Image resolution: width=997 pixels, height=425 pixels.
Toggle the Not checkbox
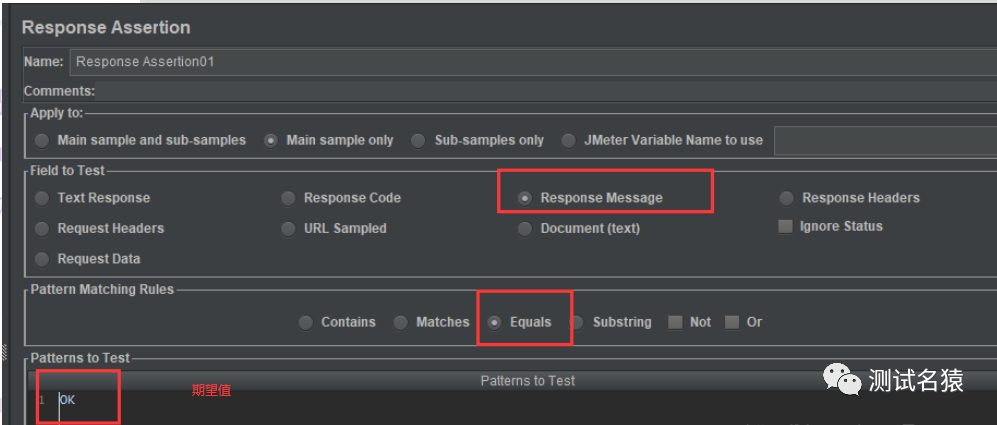pos(675,323)
